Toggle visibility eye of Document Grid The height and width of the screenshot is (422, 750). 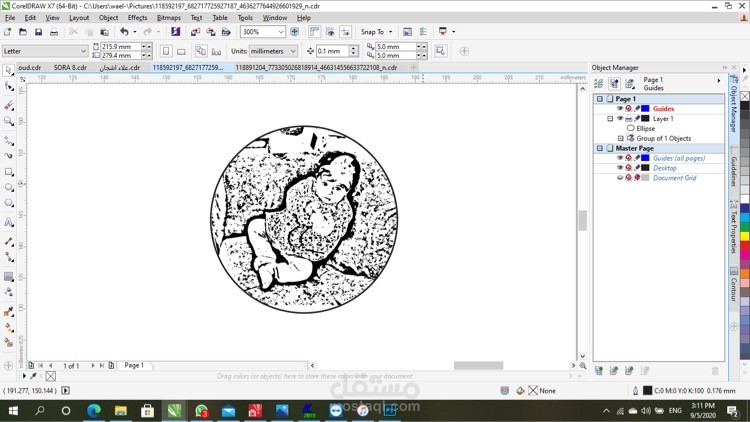tap(620, 178)
